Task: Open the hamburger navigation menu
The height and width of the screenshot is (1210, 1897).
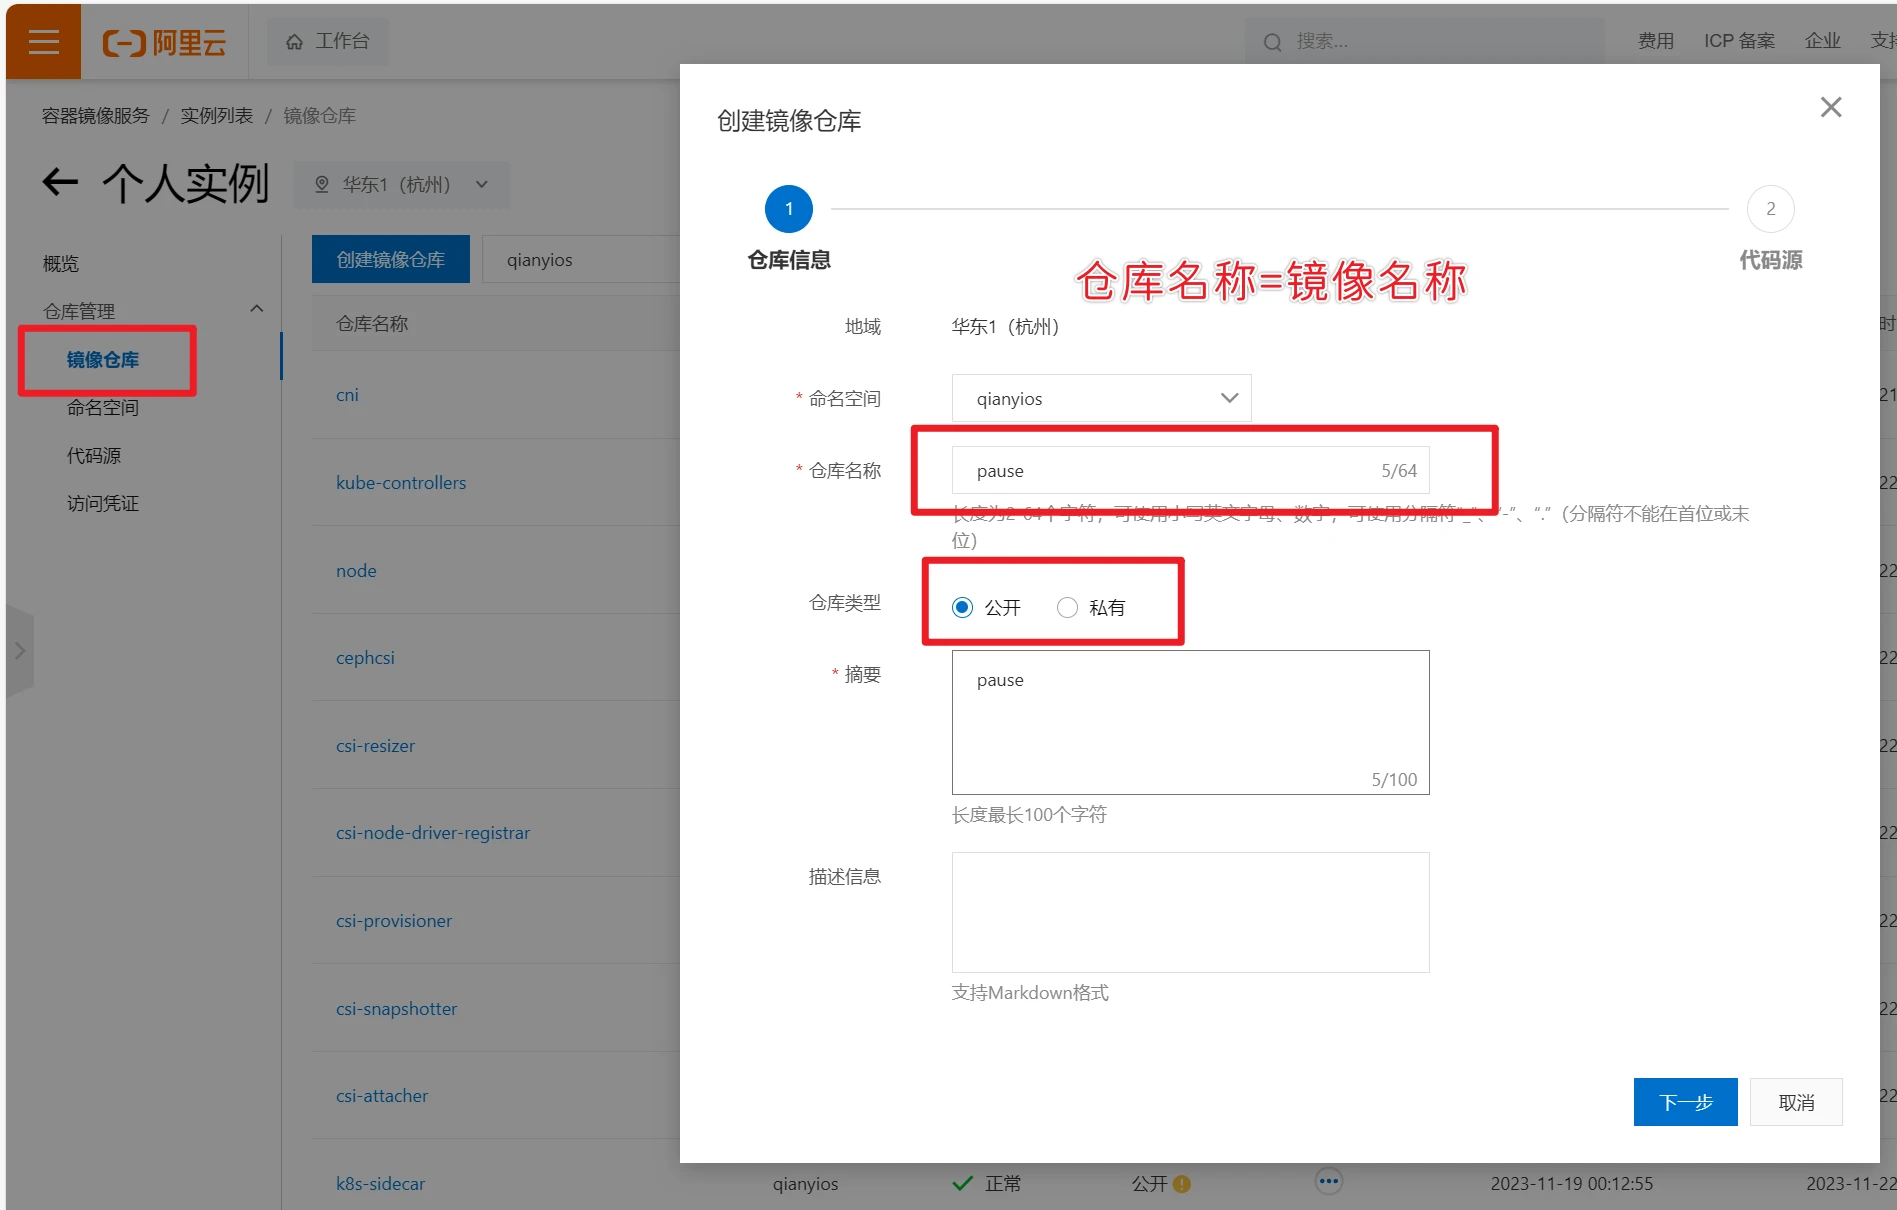Action: (x=43, y=42)
